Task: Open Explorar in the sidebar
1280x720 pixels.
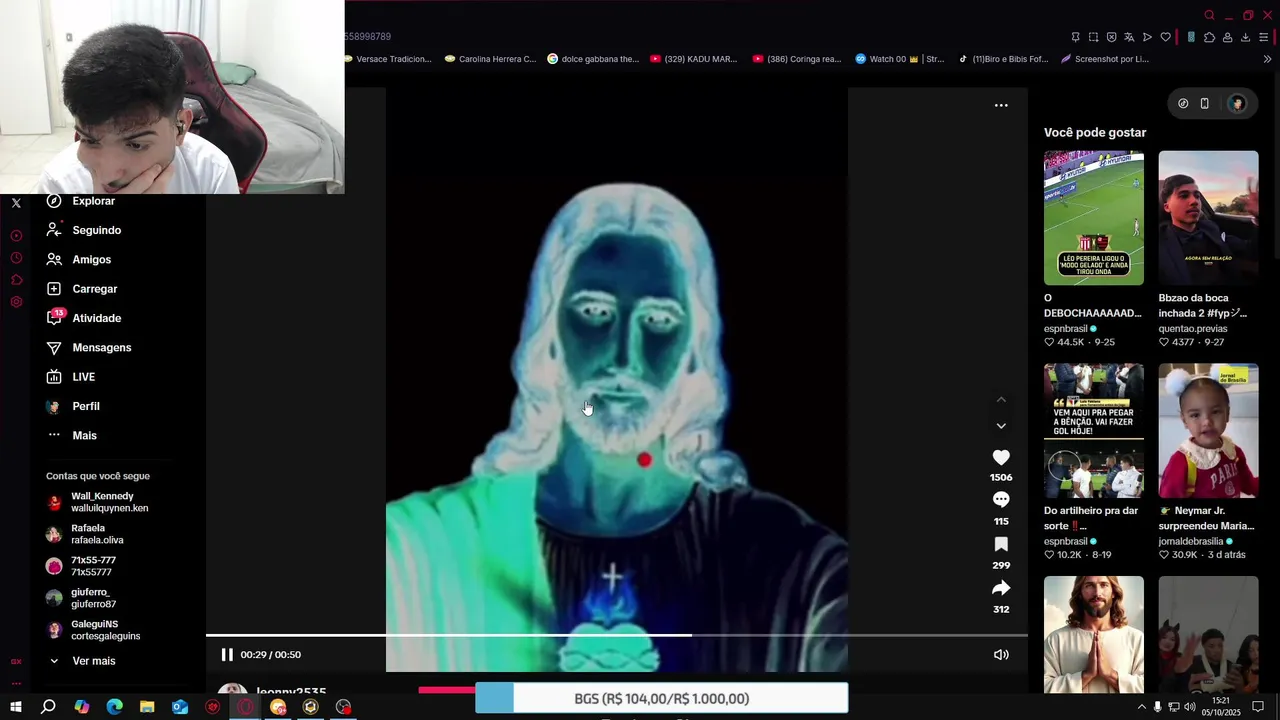Action: 81,201
